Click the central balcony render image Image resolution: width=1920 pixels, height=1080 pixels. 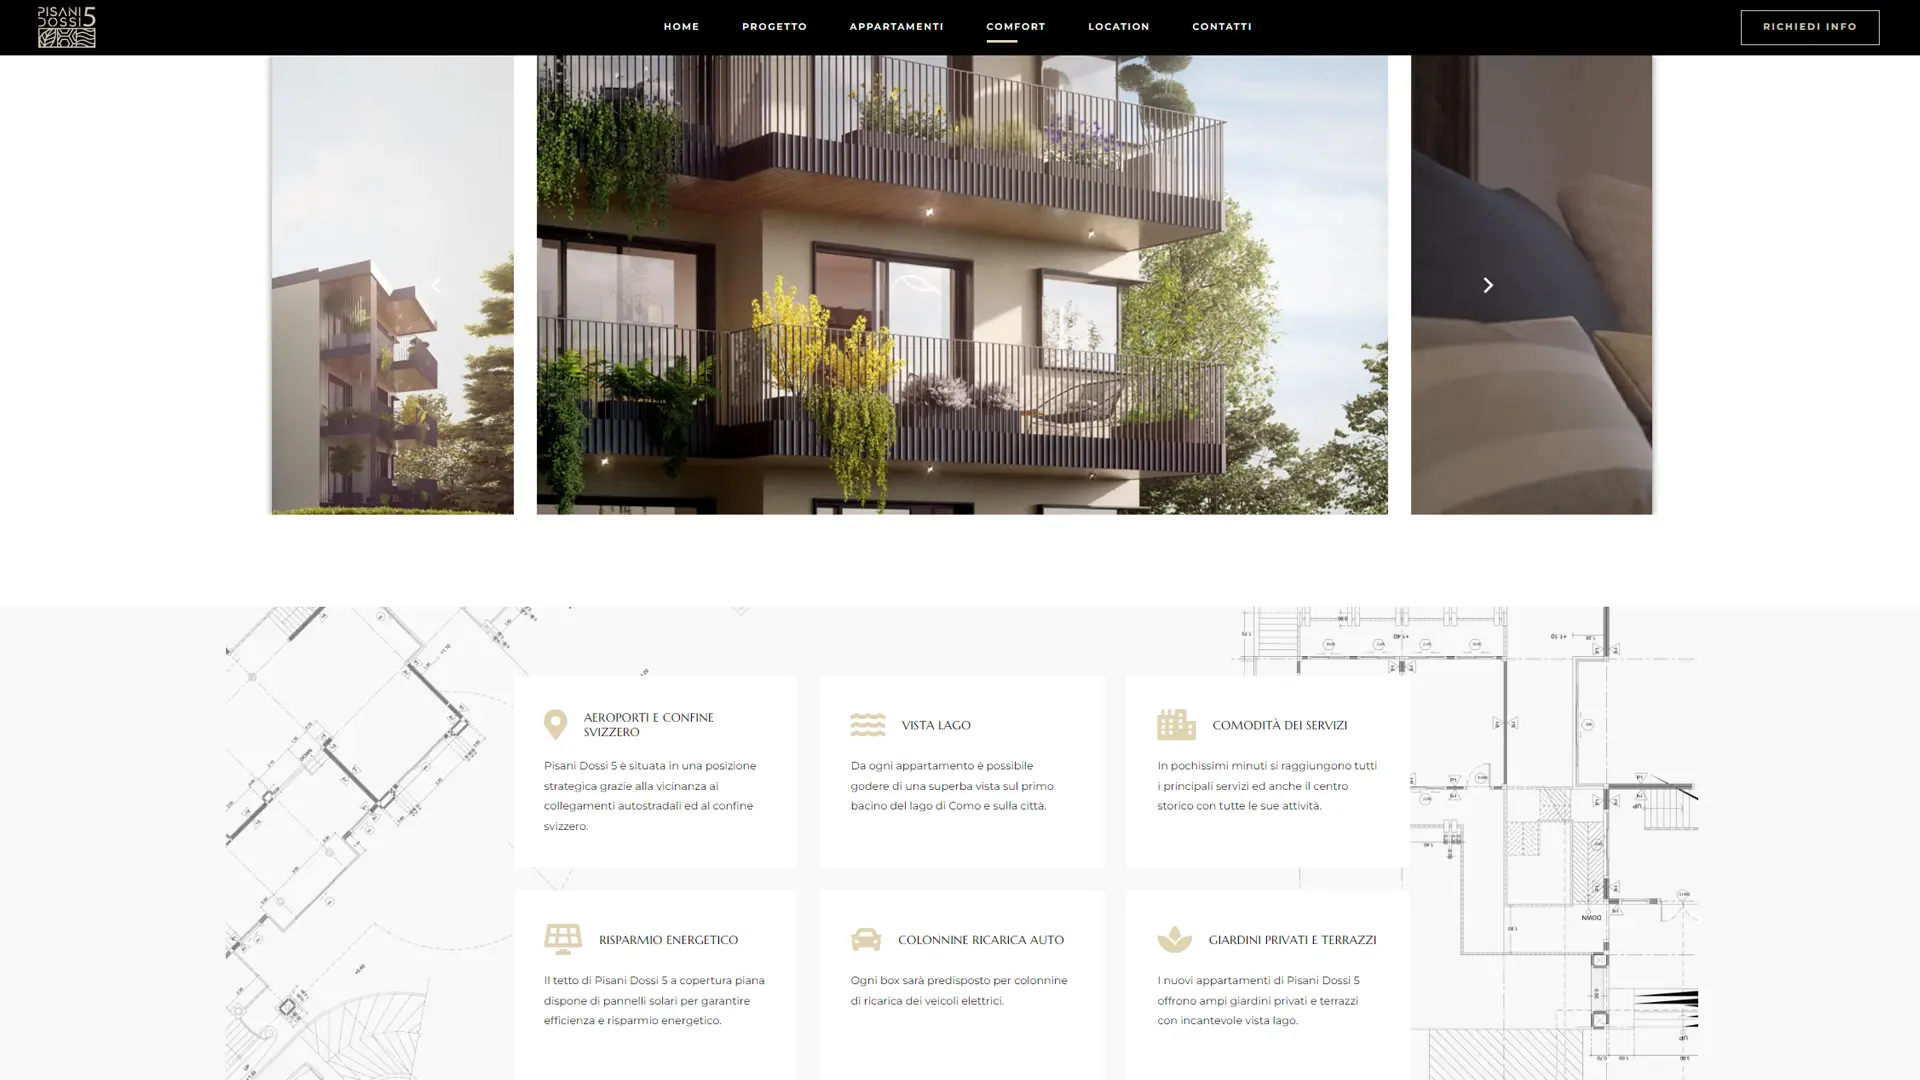click(961, 285)
